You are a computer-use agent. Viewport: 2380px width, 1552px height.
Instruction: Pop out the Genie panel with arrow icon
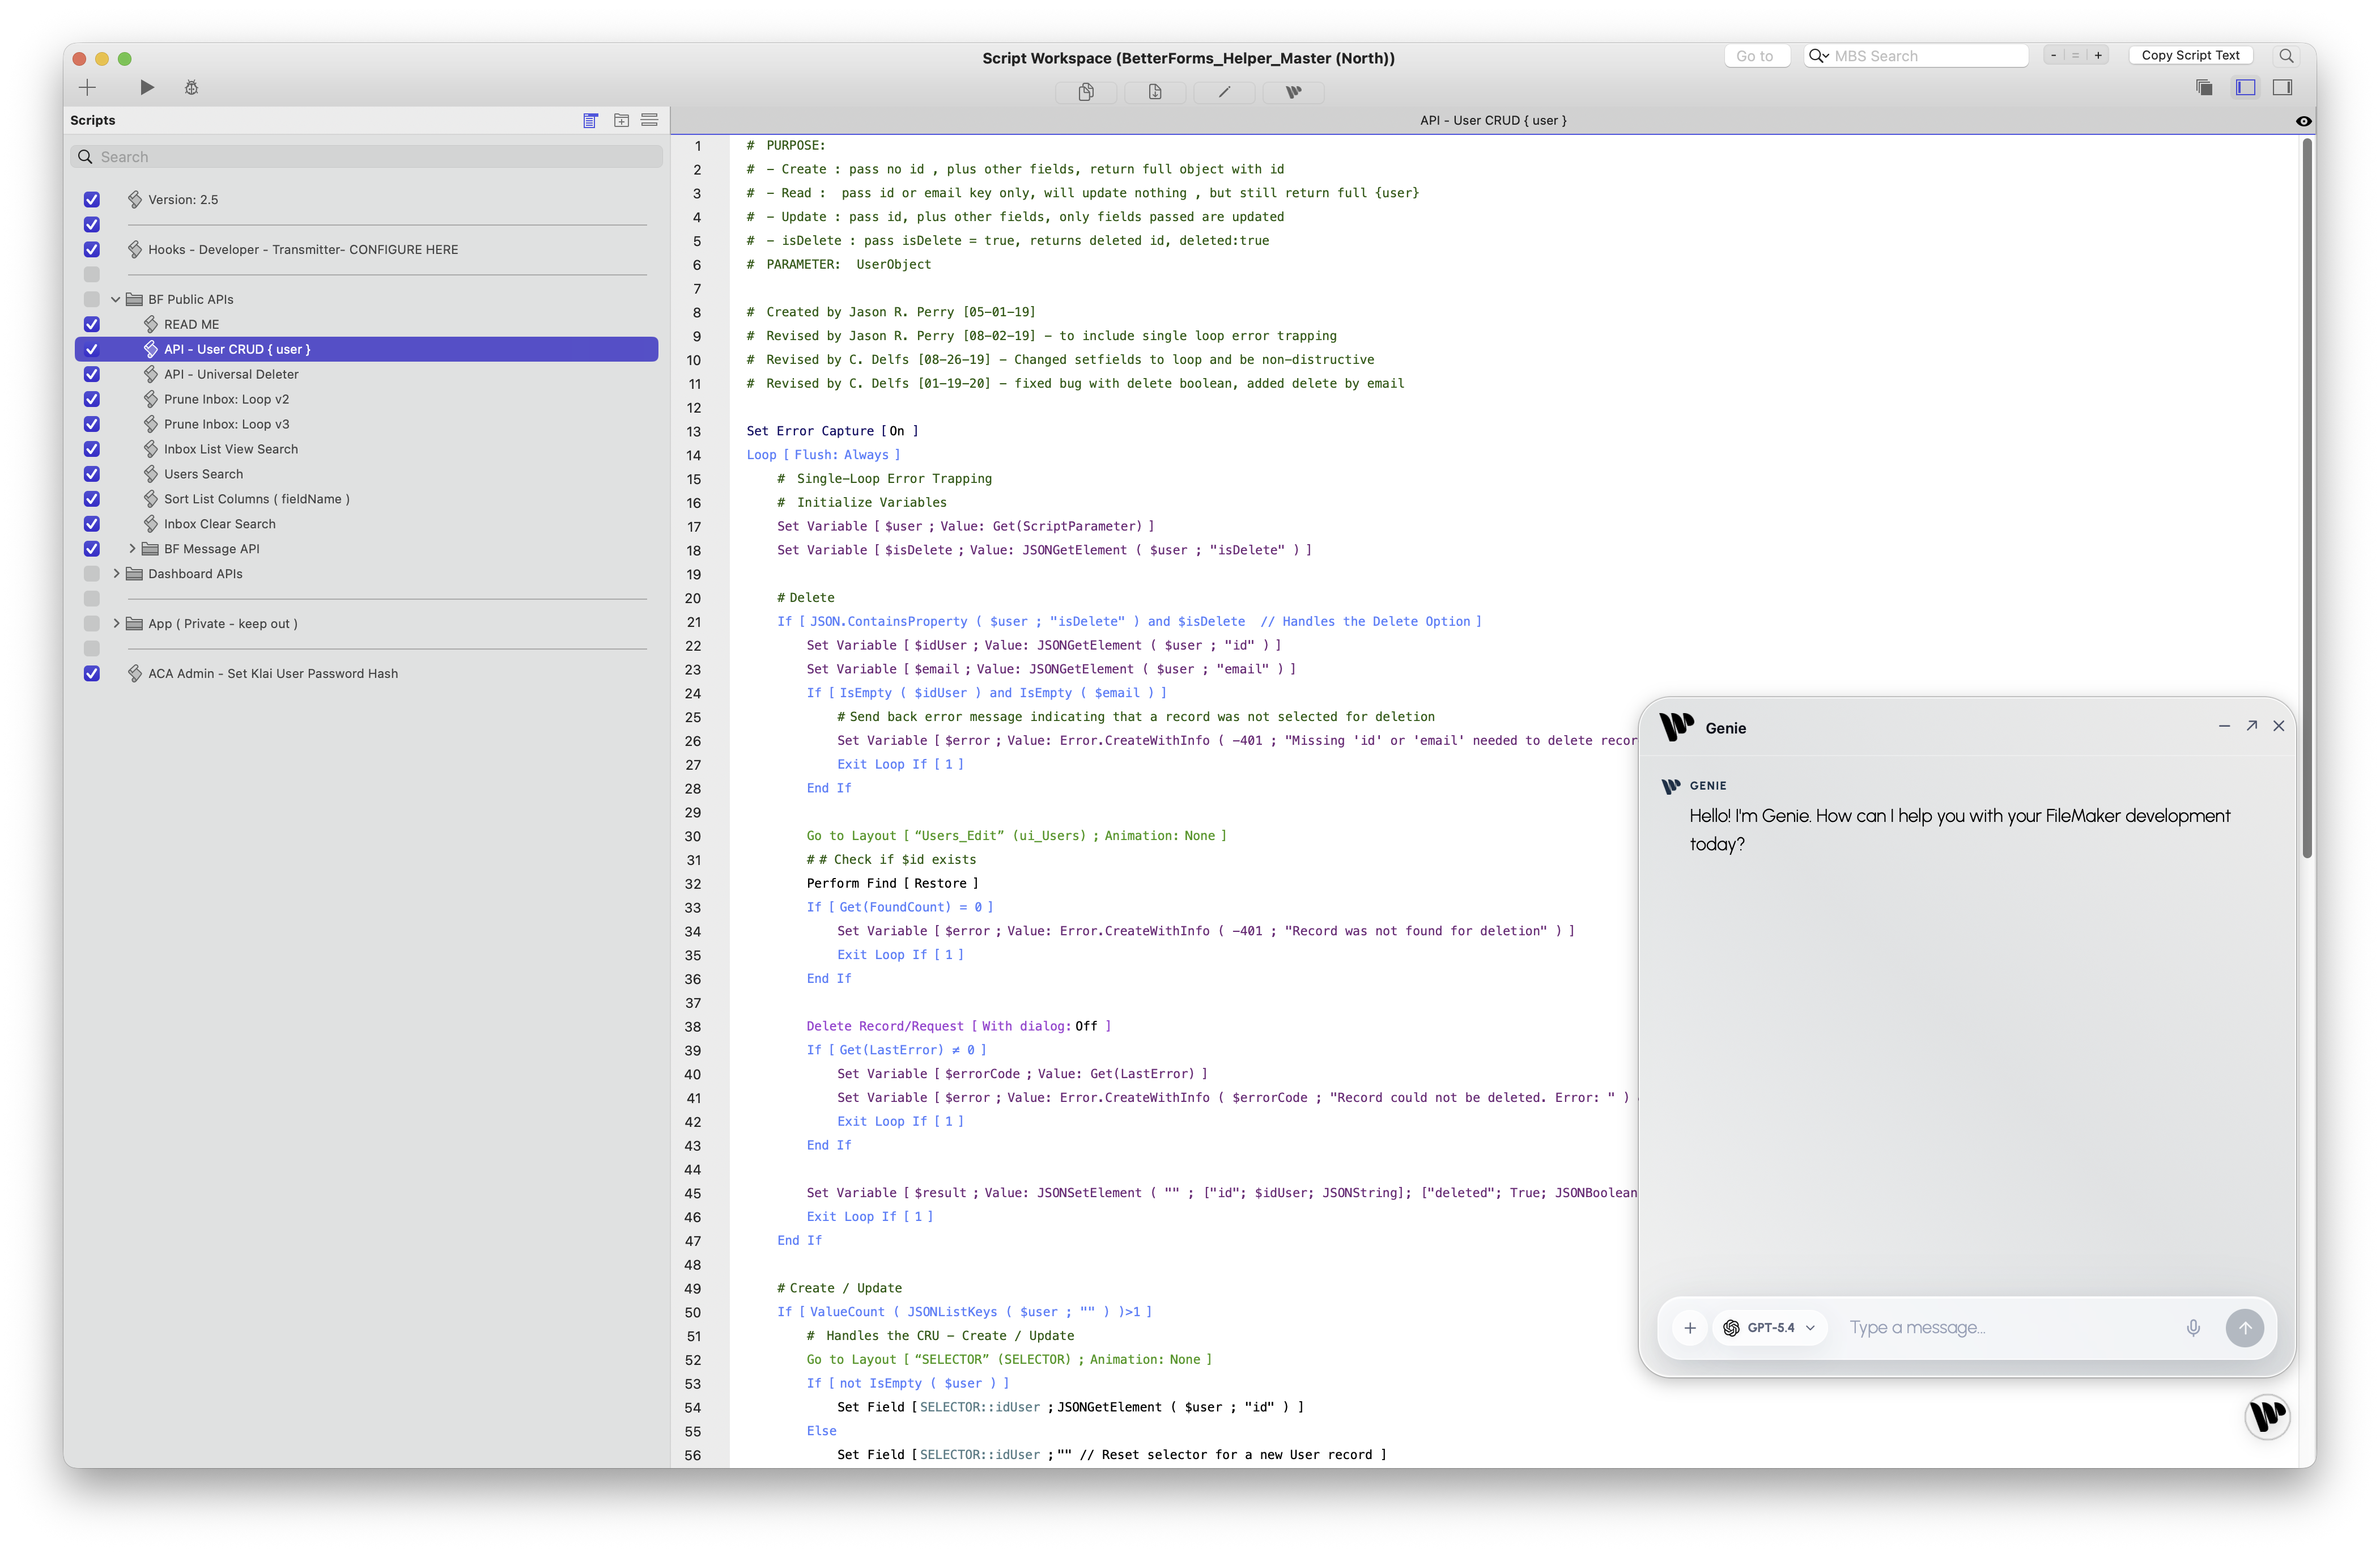tap(2252, 727)
